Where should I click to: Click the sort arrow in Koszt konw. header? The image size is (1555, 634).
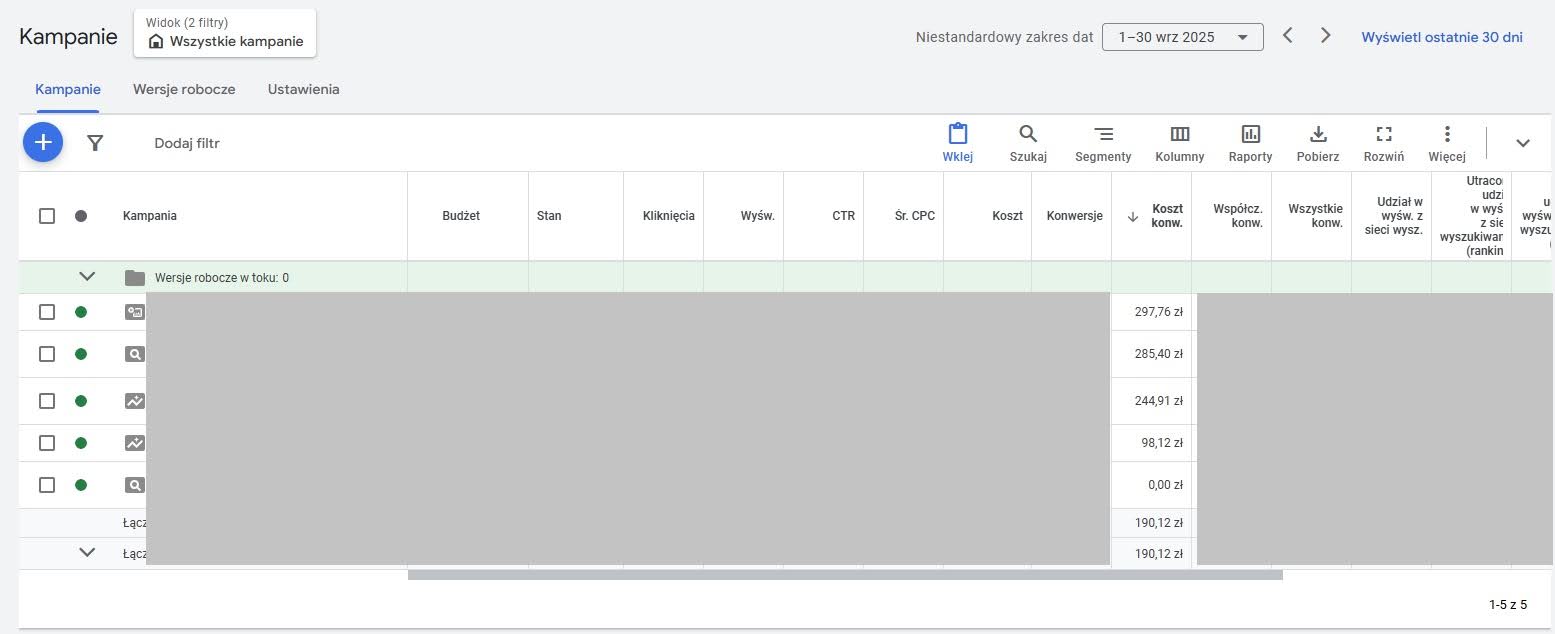coord(1133,216)
